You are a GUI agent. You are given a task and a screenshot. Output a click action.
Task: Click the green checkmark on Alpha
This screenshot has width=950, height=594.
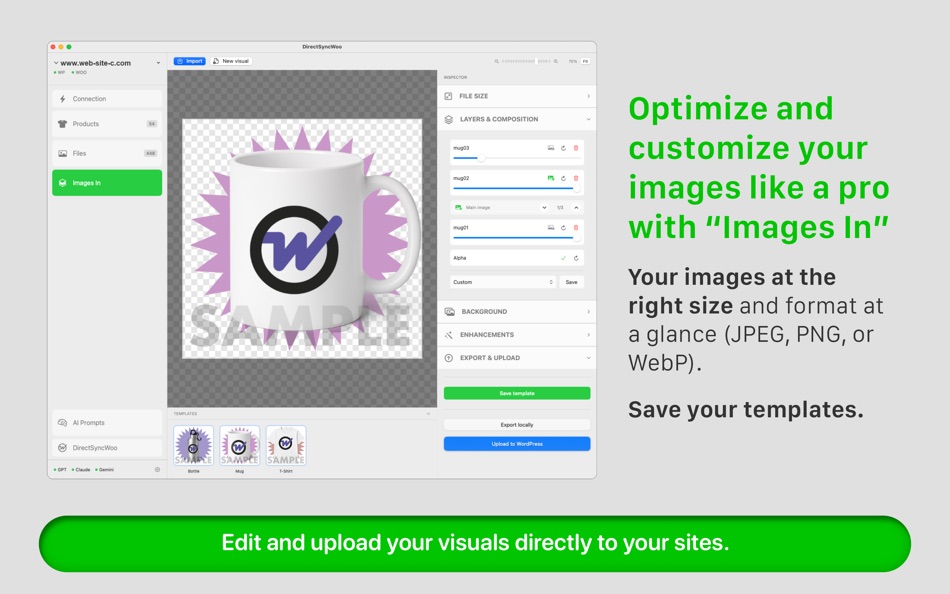tap(564, 257)
